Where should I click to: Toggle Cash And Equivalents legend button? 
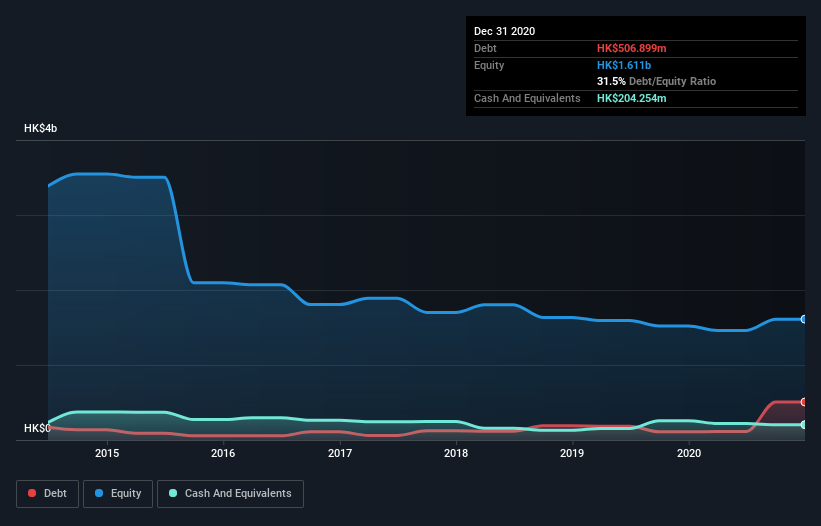point(230,494)
